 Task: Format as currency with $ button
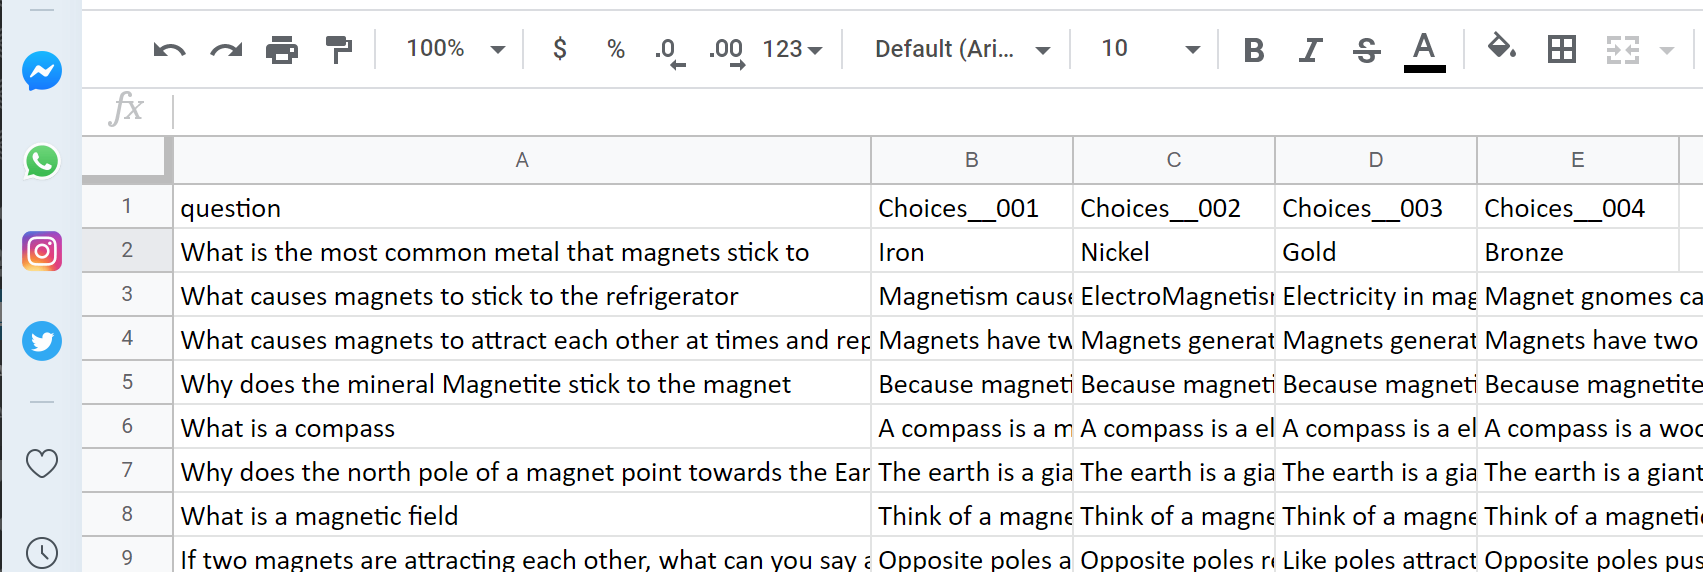[x=560, y=49]
